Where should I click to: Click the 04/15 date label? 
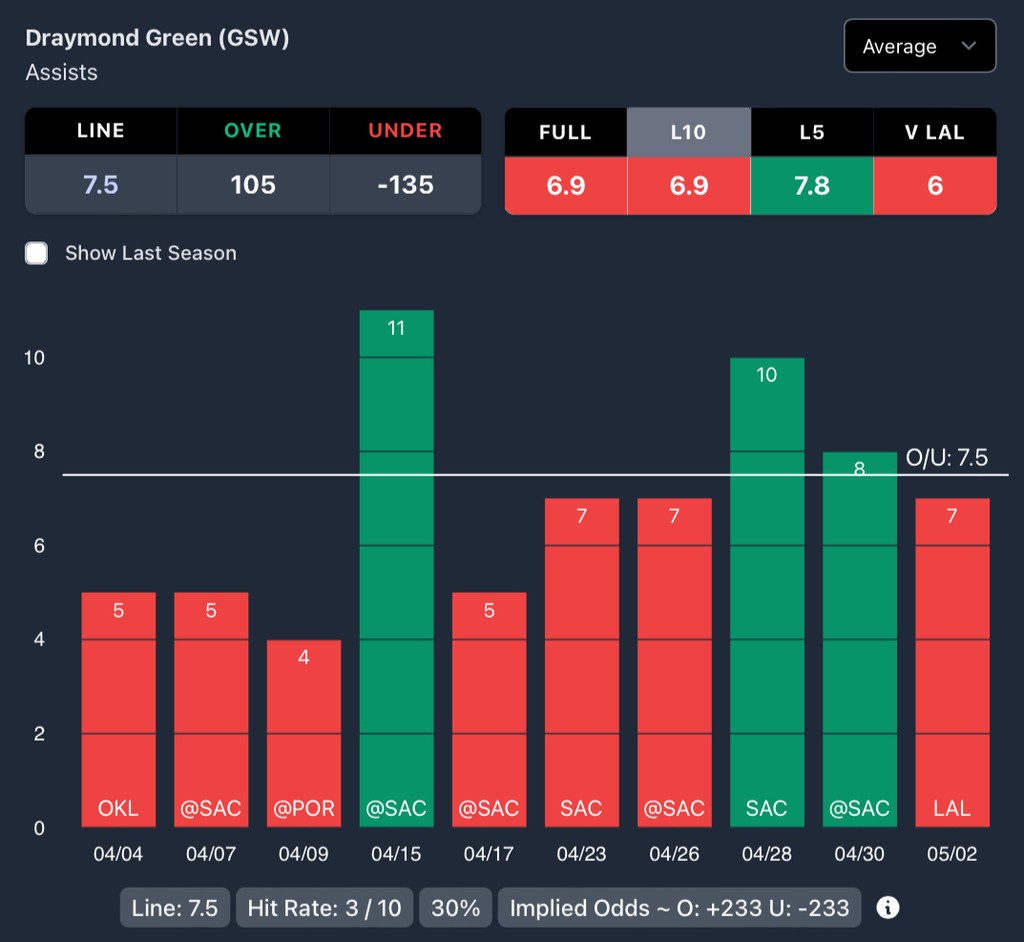pyautogui.click(x=396, y=854)
